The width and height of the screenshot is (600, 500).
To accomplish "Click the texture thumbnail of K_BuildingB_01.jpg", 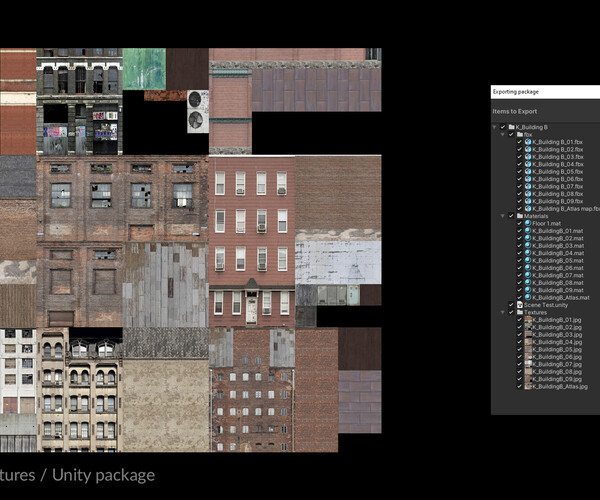I will coord(528,320).
